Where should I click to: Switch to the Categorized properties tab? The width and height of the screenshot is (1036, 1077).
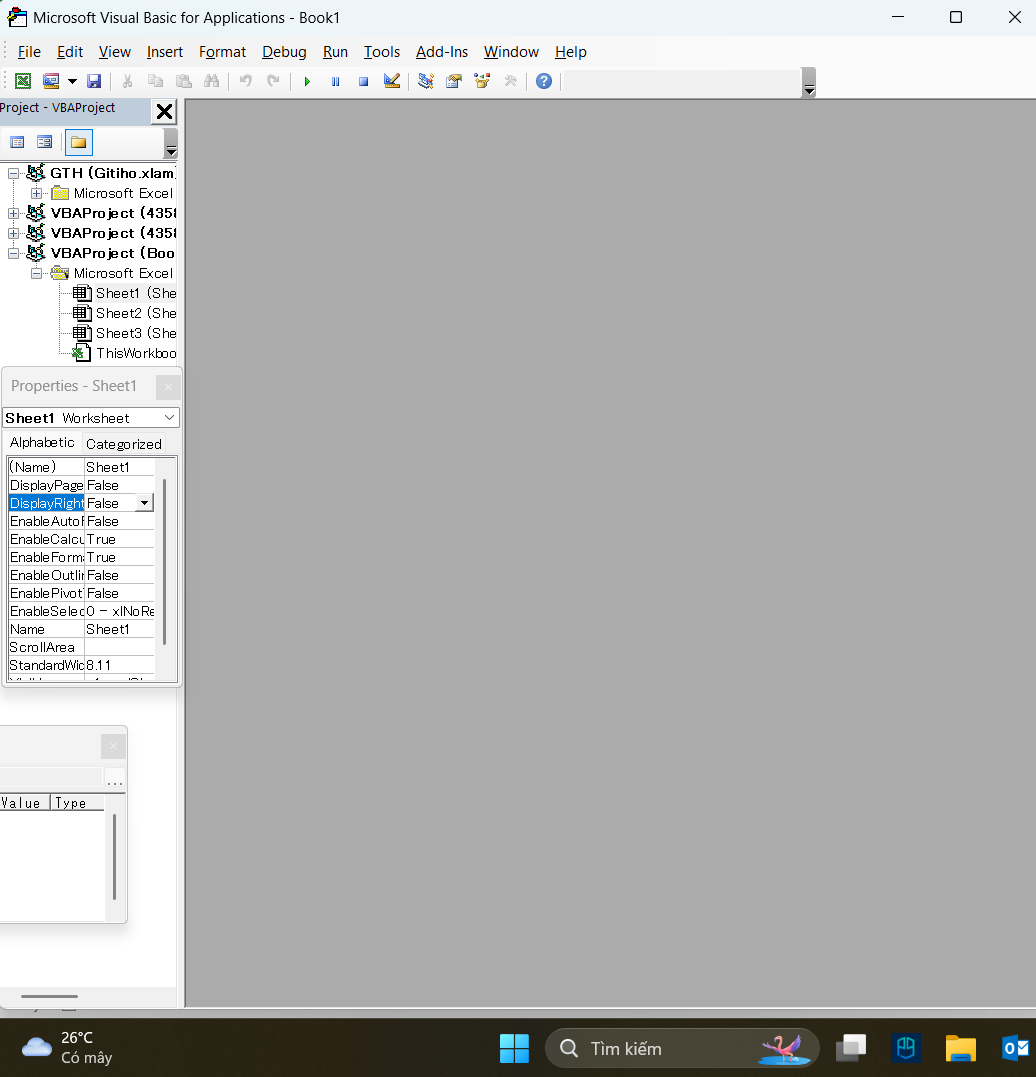tap(124, 444)
